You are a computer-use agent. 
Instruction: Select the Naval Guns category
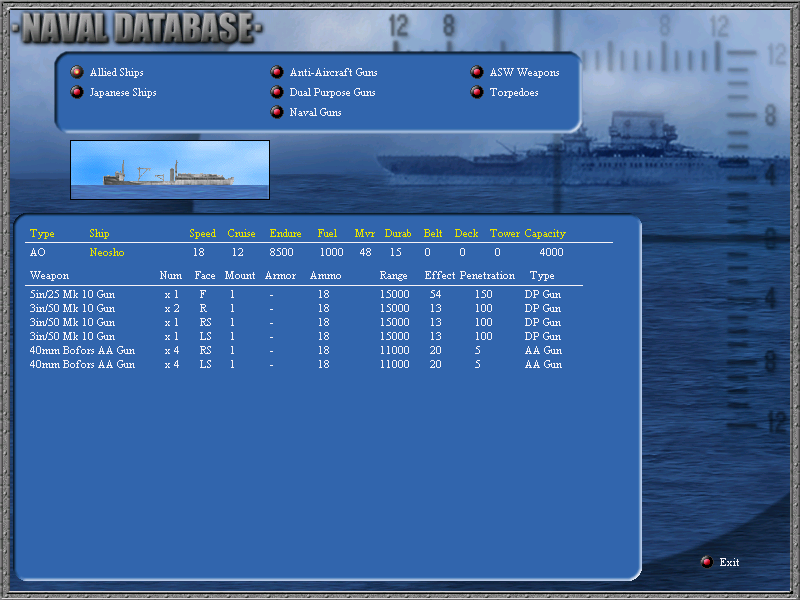tap(277, 111)
